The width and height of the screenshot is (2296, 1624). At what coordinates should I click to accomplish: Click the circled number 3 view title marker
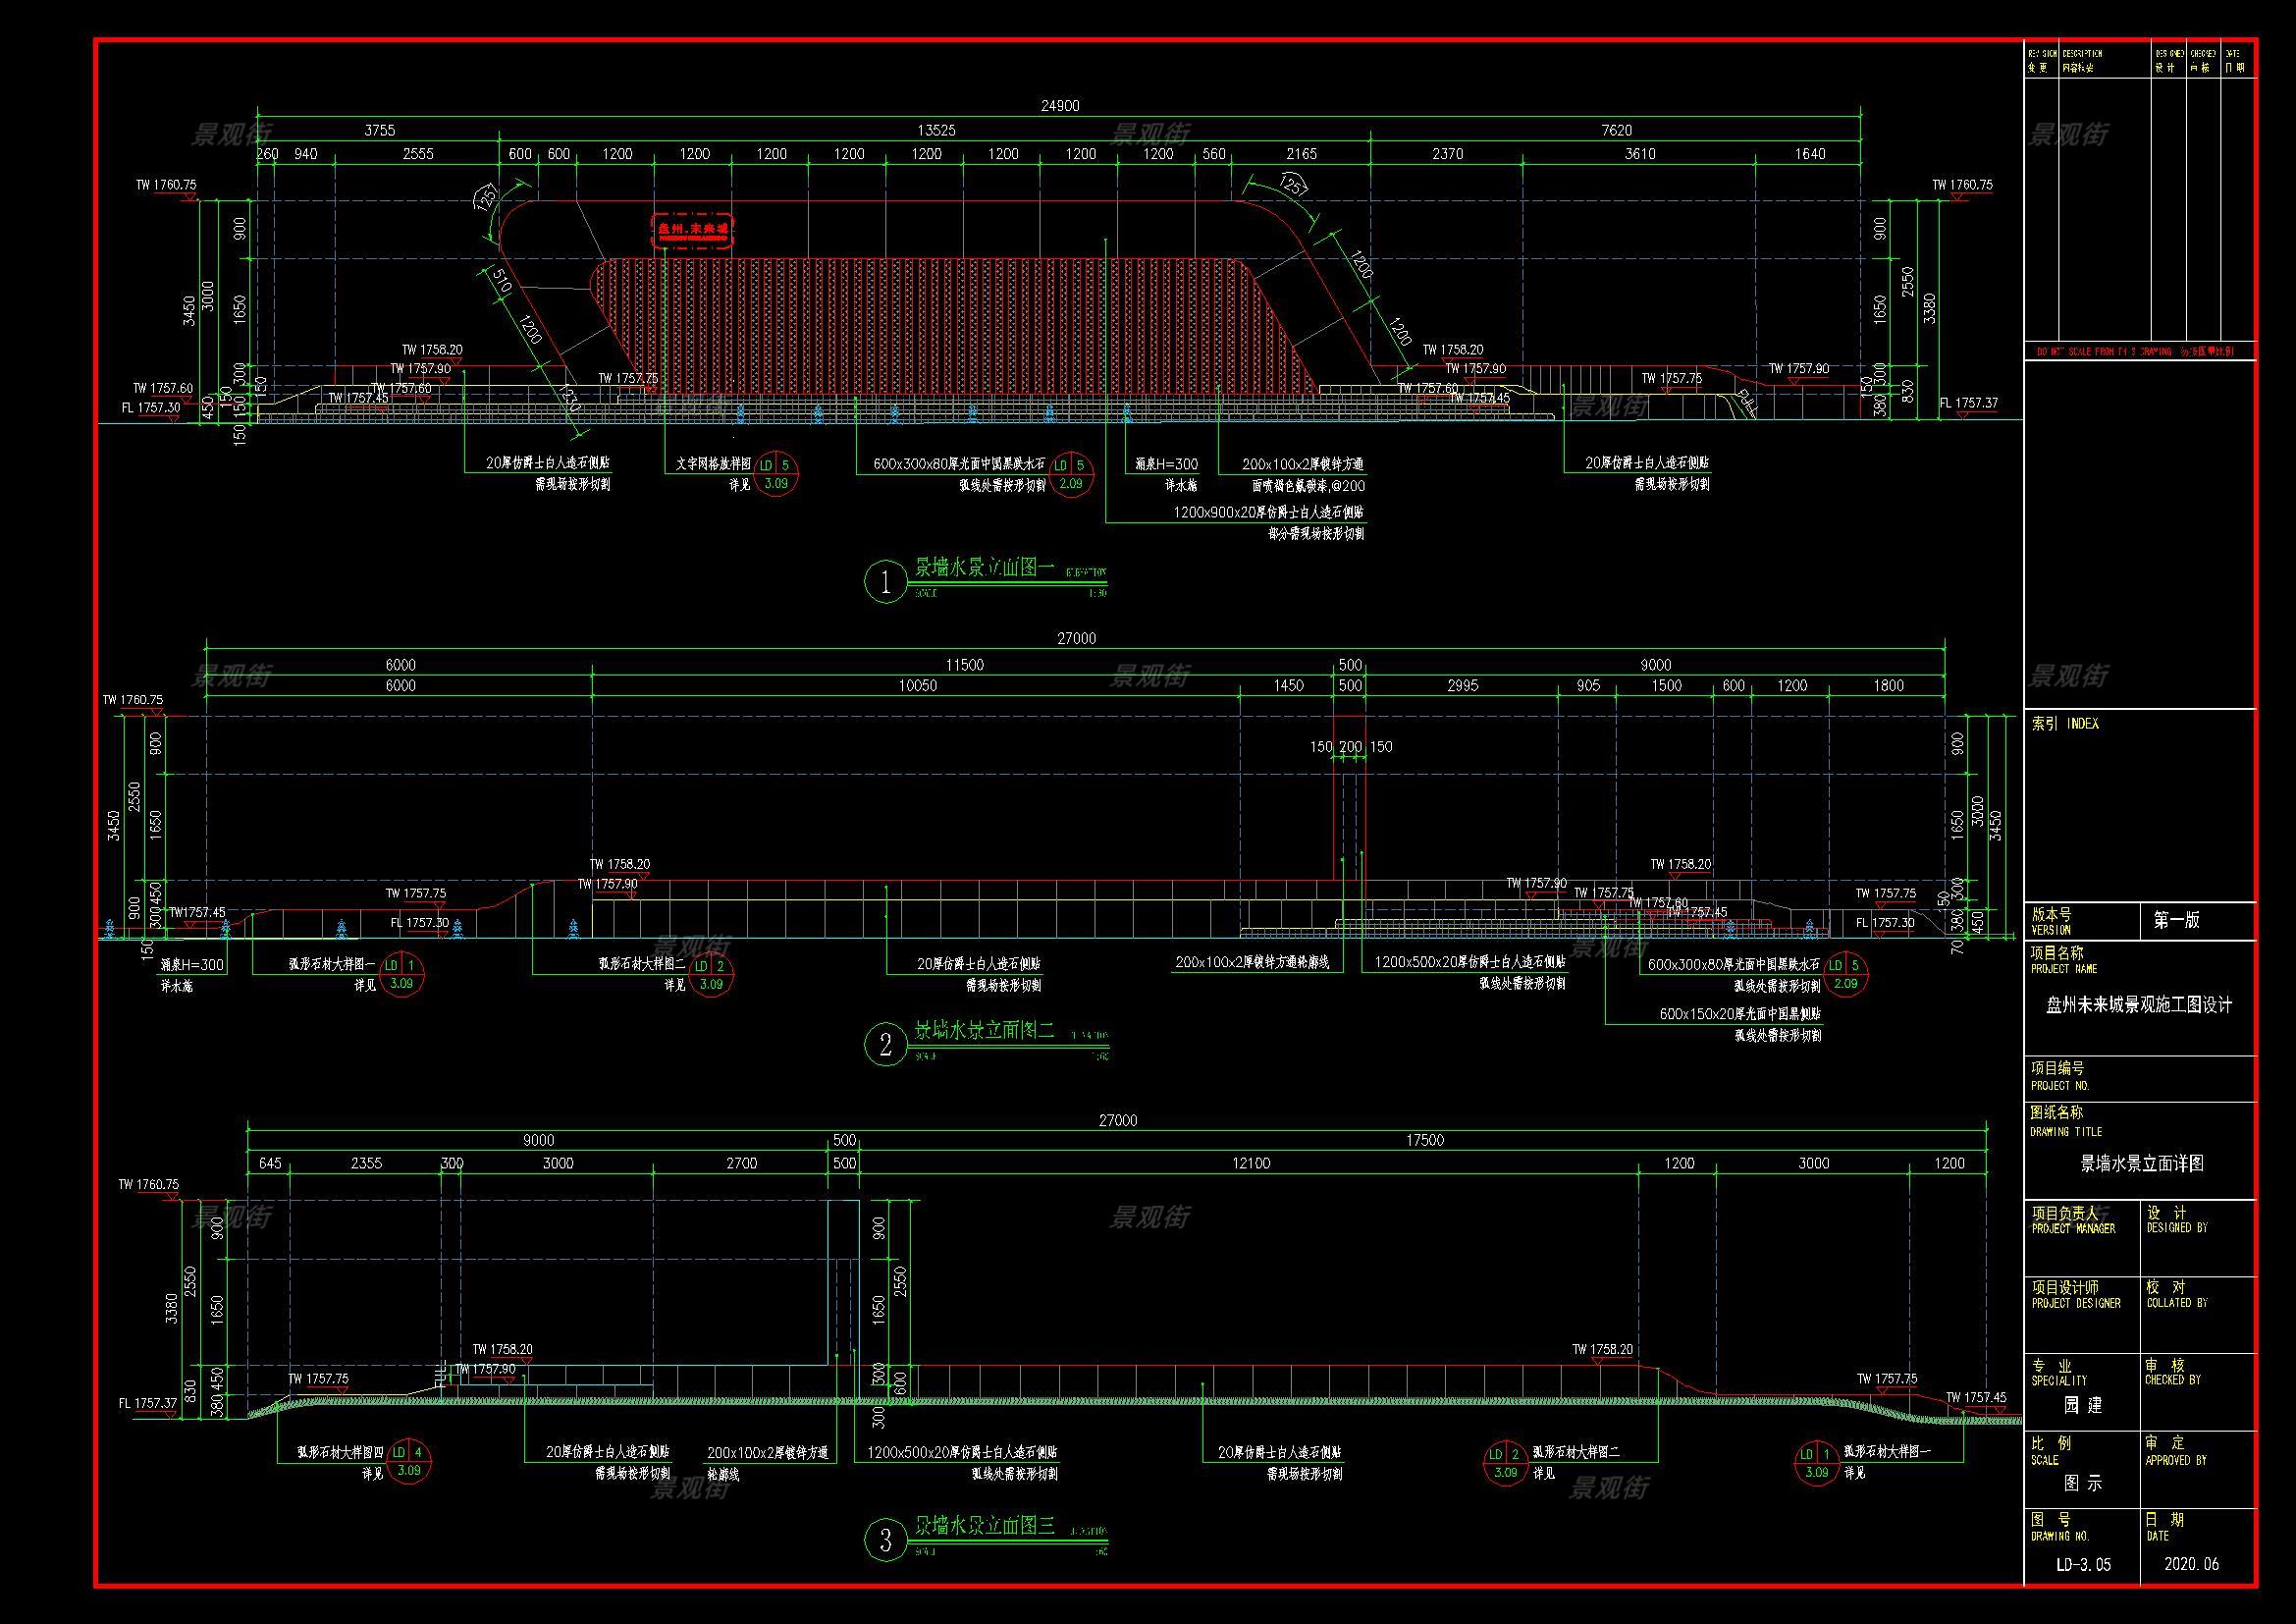point(885,1540)
